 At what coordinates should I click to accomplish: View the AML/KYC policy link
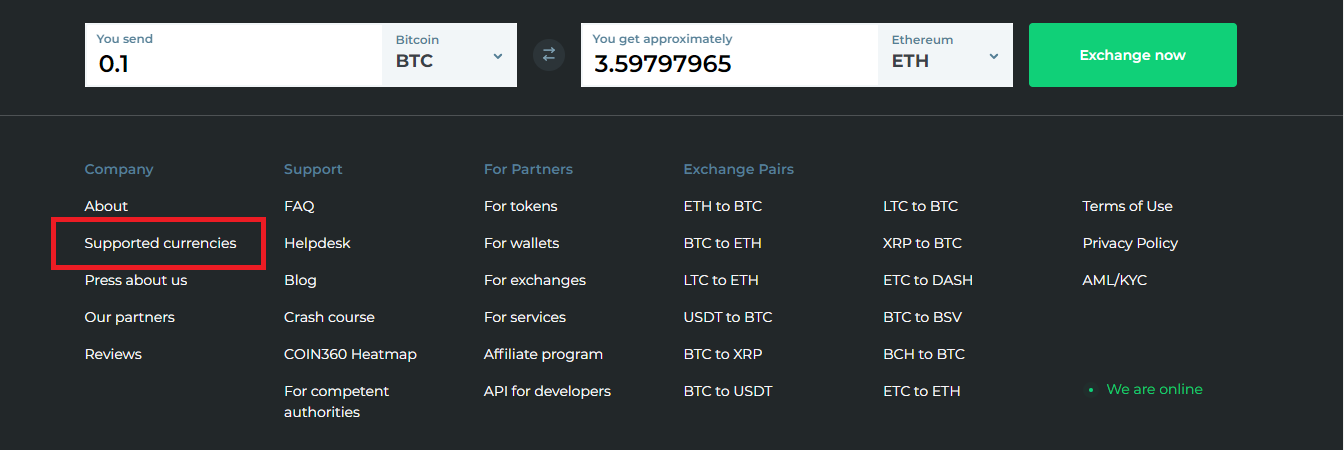coord(1114,280)
